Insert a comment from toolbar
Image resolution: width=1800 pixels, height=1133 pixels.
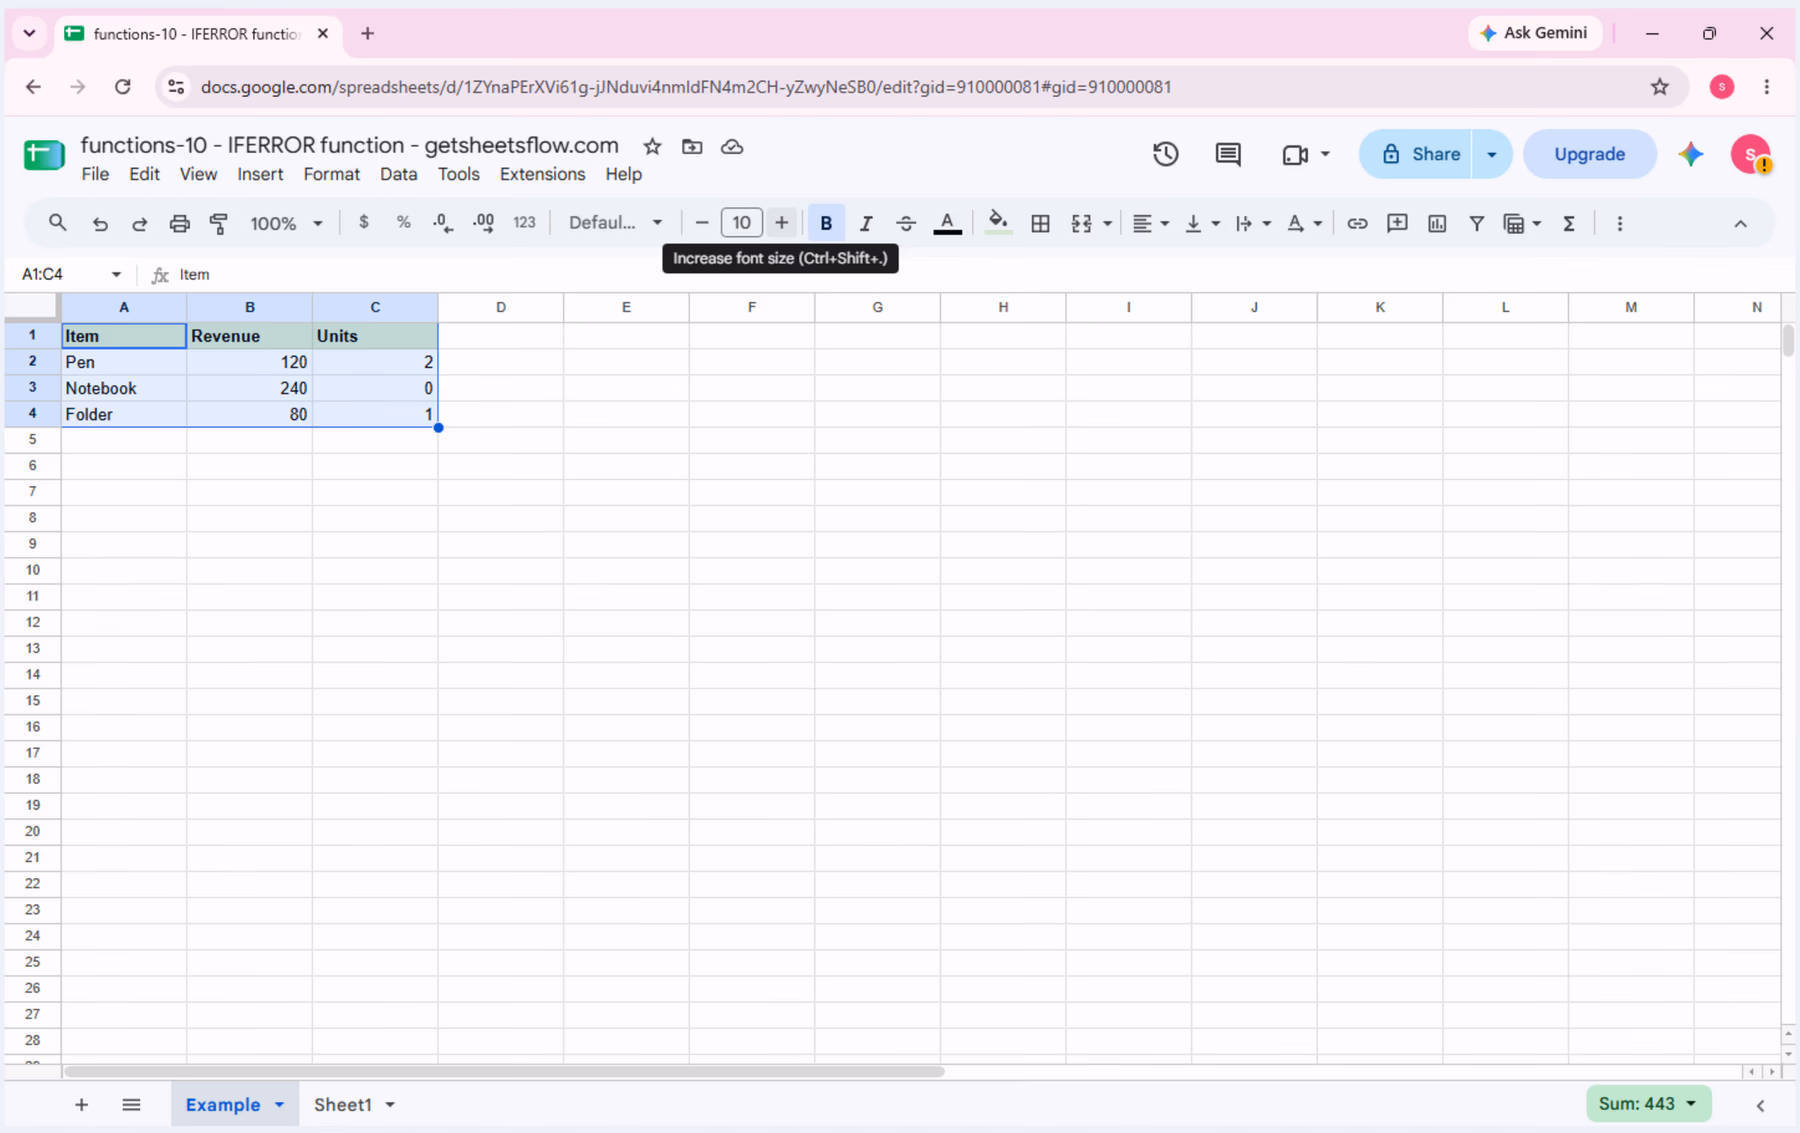pos(1397,223)
